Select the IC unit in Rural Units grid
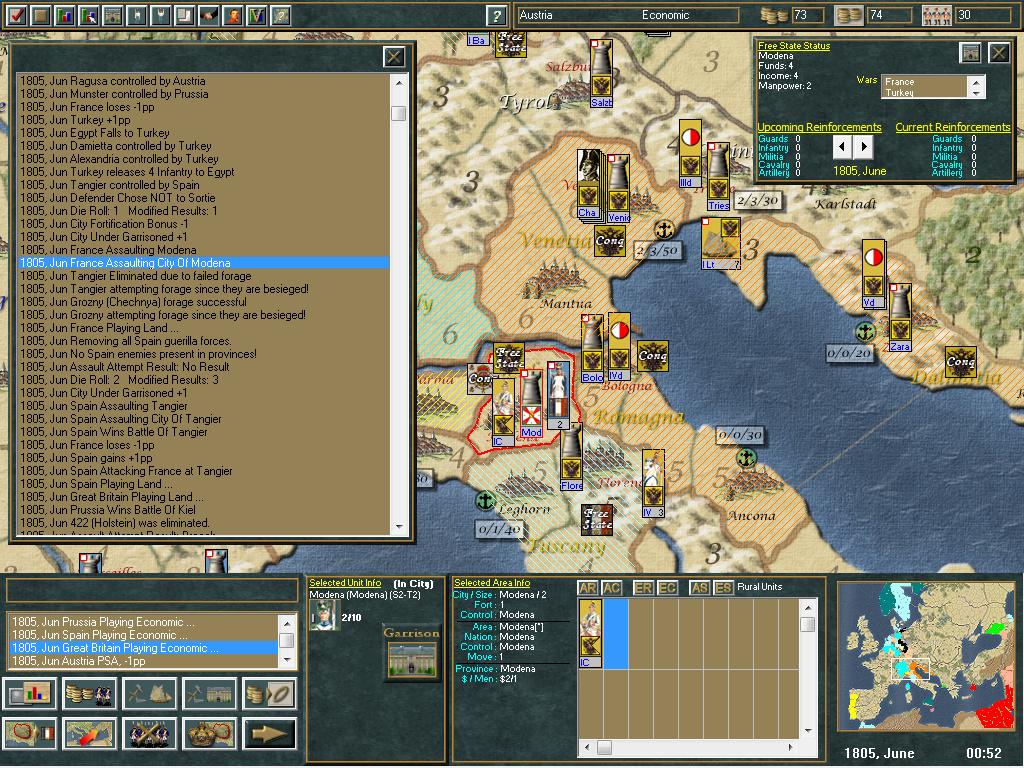1024x768 pixels. tap(590, 633)
